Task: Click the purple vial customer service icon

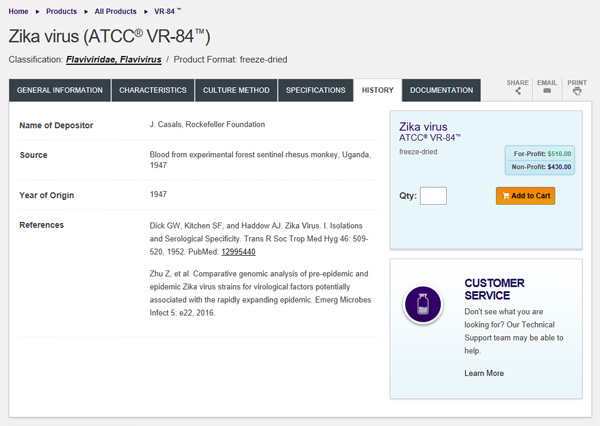Action: (423, 304)
